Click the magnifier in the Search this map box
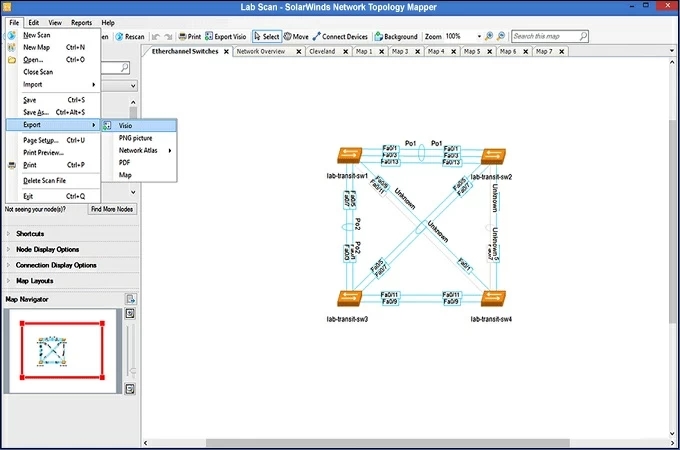The height and width of the screenshot is (450, 680). coord(583,36)
